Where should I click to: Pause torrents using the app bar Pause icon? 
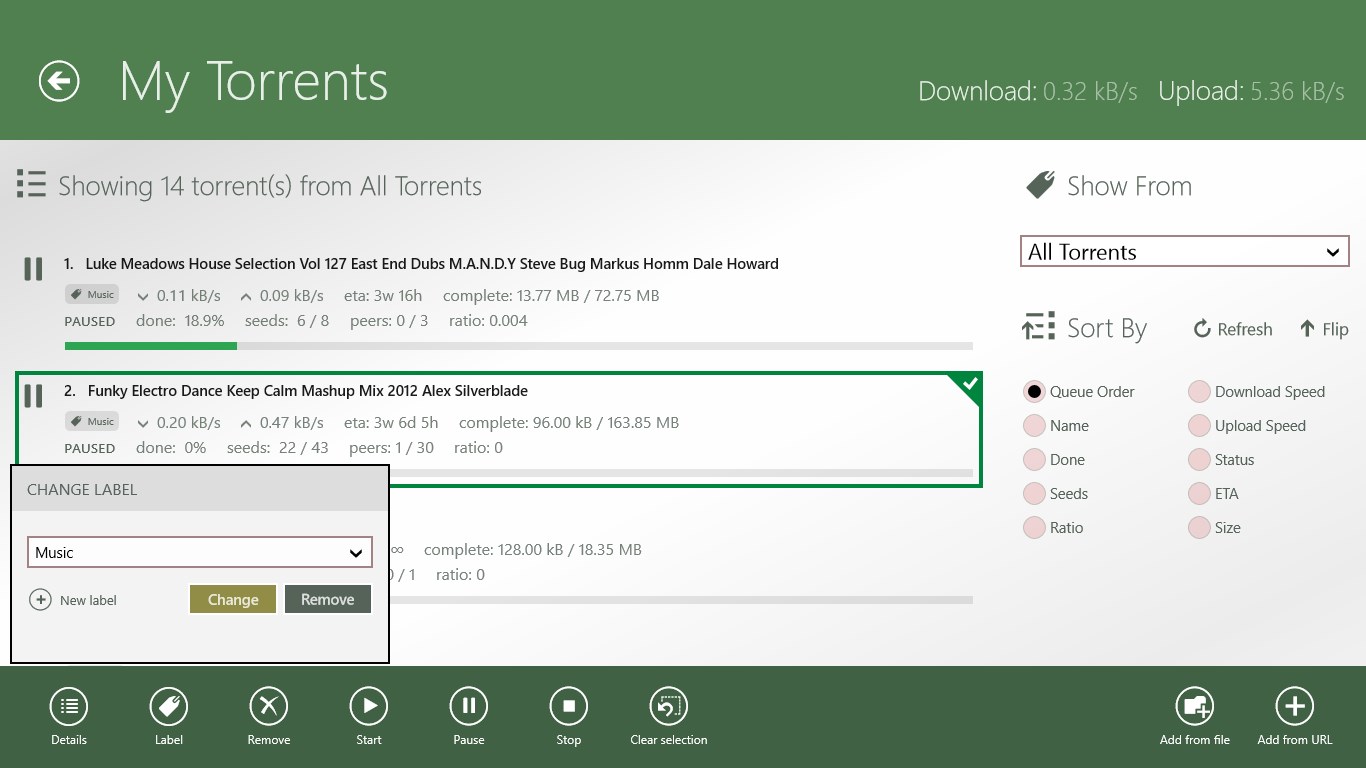(468, 707)
